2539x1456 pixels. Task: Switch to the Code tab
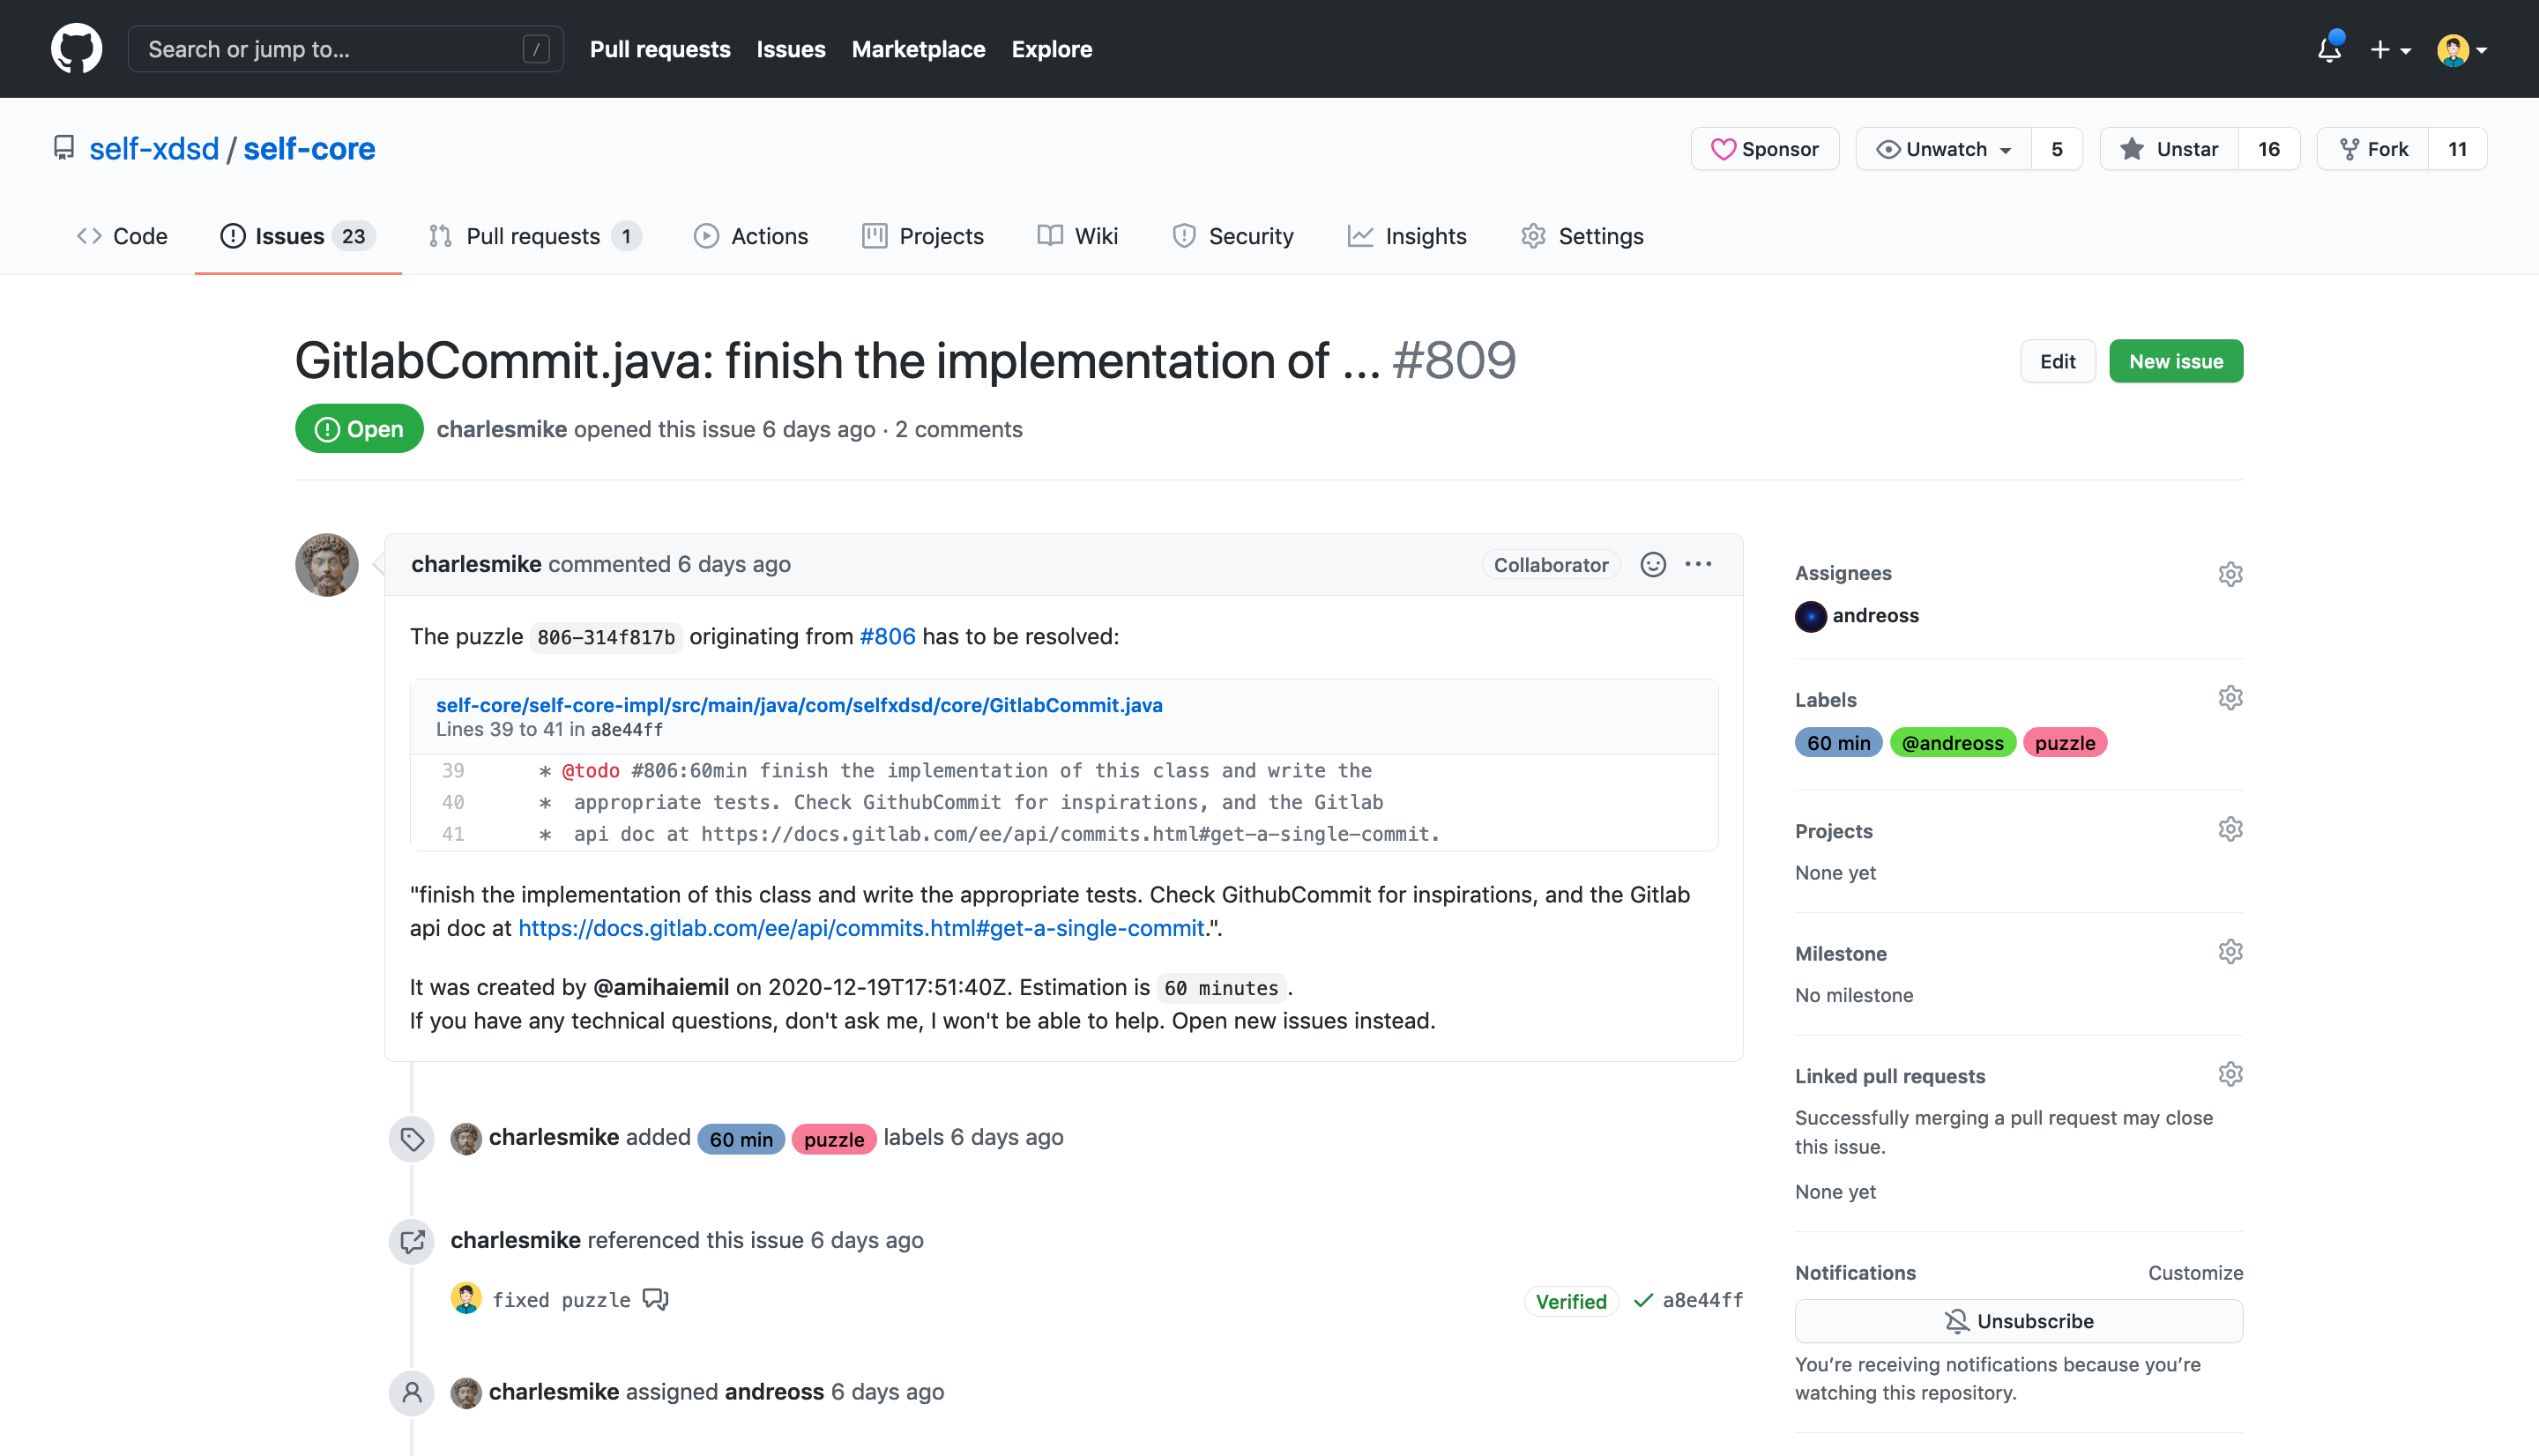[x=121, y=236]
